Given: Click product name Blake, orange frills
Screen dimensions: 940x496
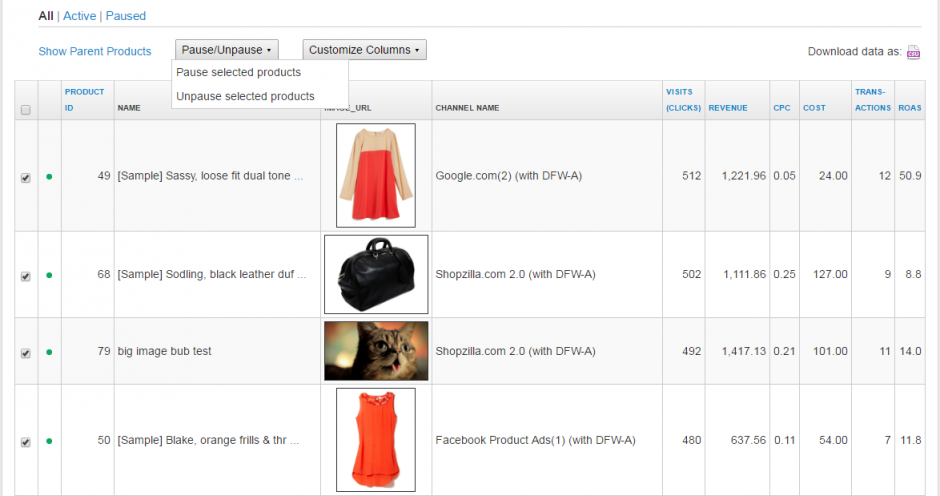Looking at the screenshot, I should coord(208,440).
